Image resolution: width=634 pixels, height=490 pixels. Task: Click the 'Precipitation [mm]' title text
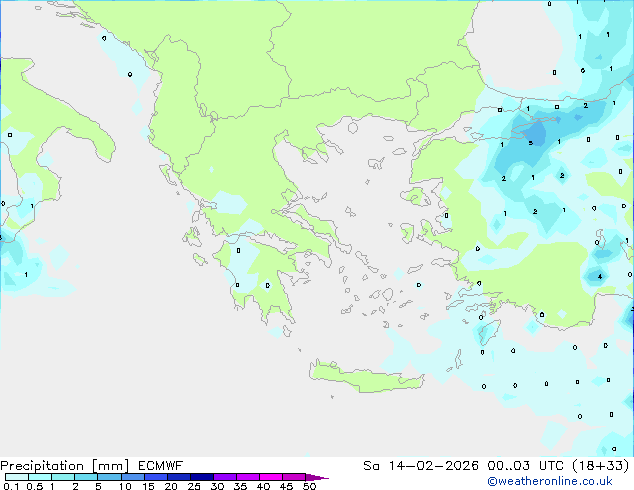point(64,466)
